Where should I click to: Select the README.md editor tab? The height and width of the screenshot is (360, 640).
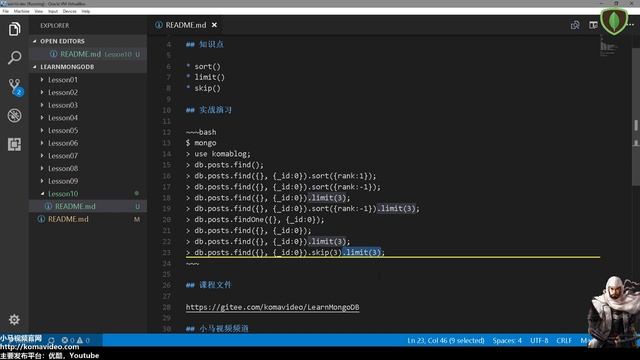185,25
